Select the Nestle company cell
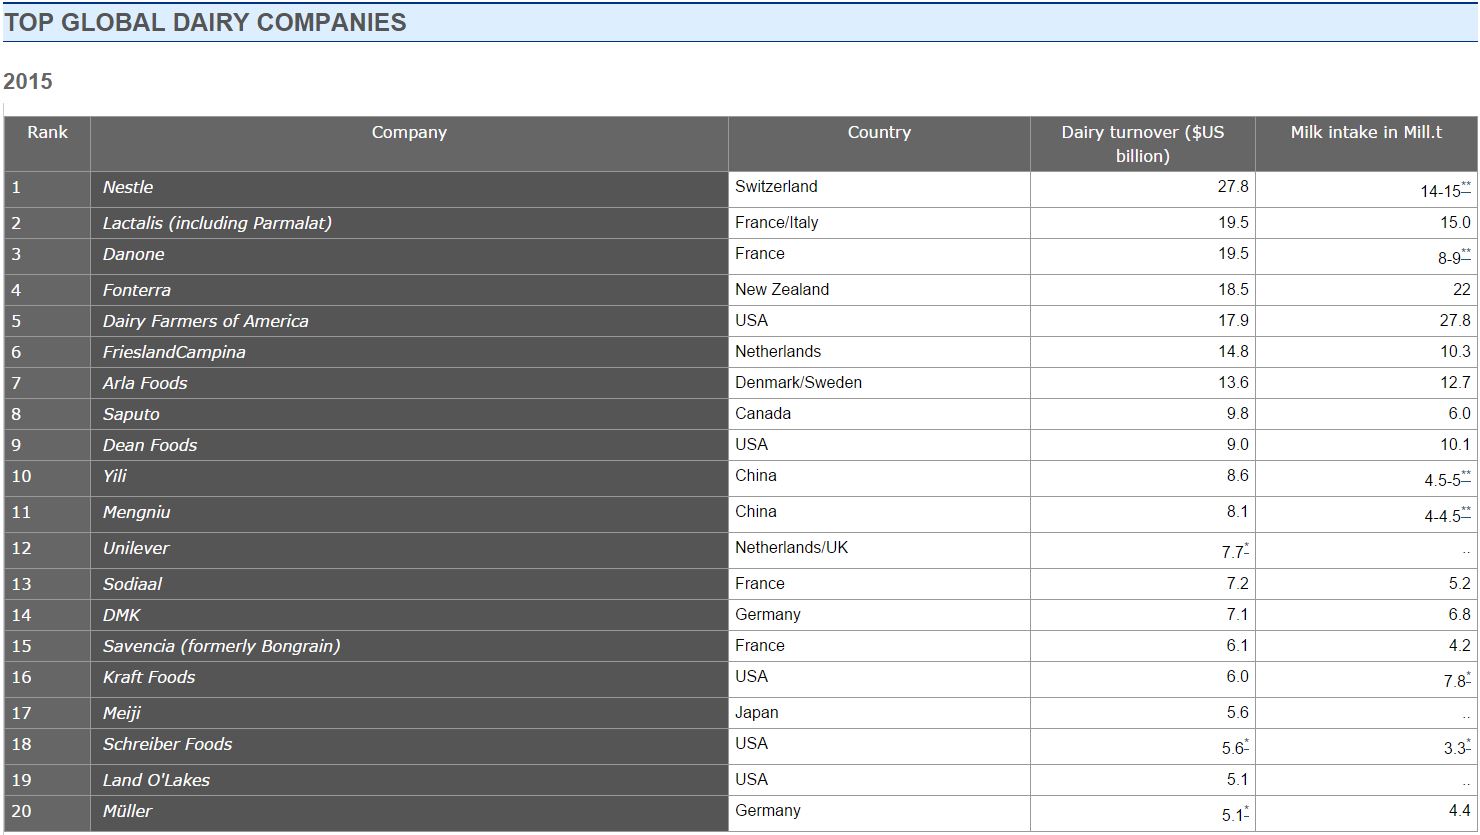Image resolution: width=1480 pixels, height=835 pixels. tap(409, 190)
